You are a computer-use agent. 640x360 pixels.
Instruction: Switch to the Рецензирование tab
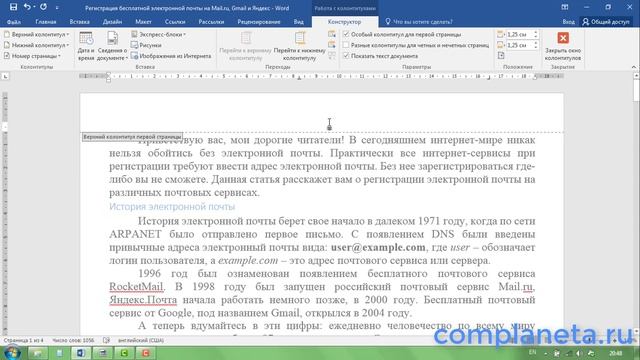(259, 22)
